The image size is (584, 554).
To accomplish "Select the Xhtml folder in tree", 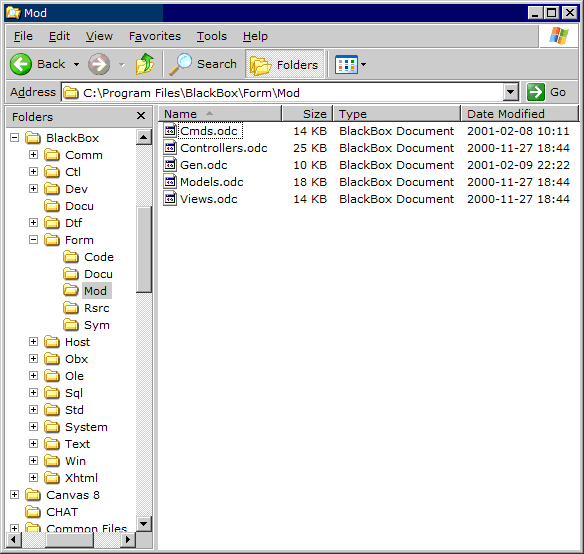I will pyautogui.click(x=81, y=478).
